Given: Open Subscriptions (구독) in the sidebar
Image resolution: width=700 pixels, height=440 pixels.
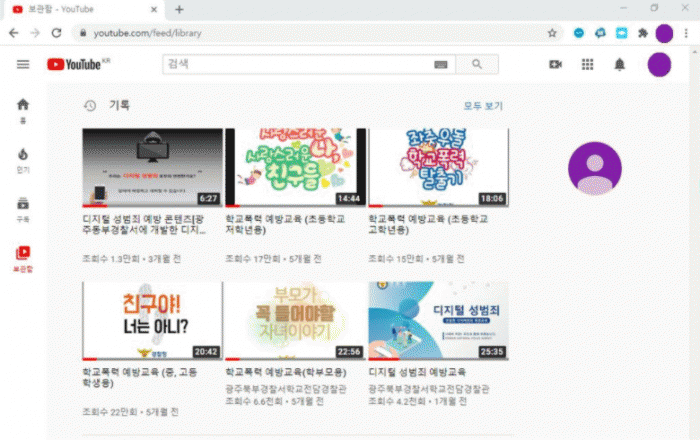Looking at the screenshot, I should [x=23, y=207].
